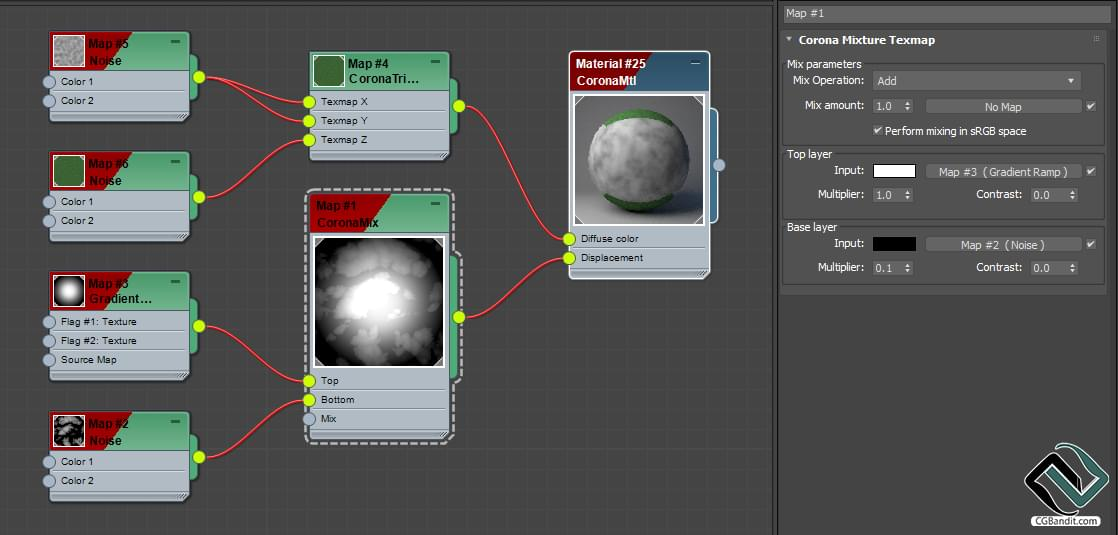The height and width of the screenshot is (535, 1118).
Task: Adjust the Top layer Contrast spinner
Action: 1072,195
